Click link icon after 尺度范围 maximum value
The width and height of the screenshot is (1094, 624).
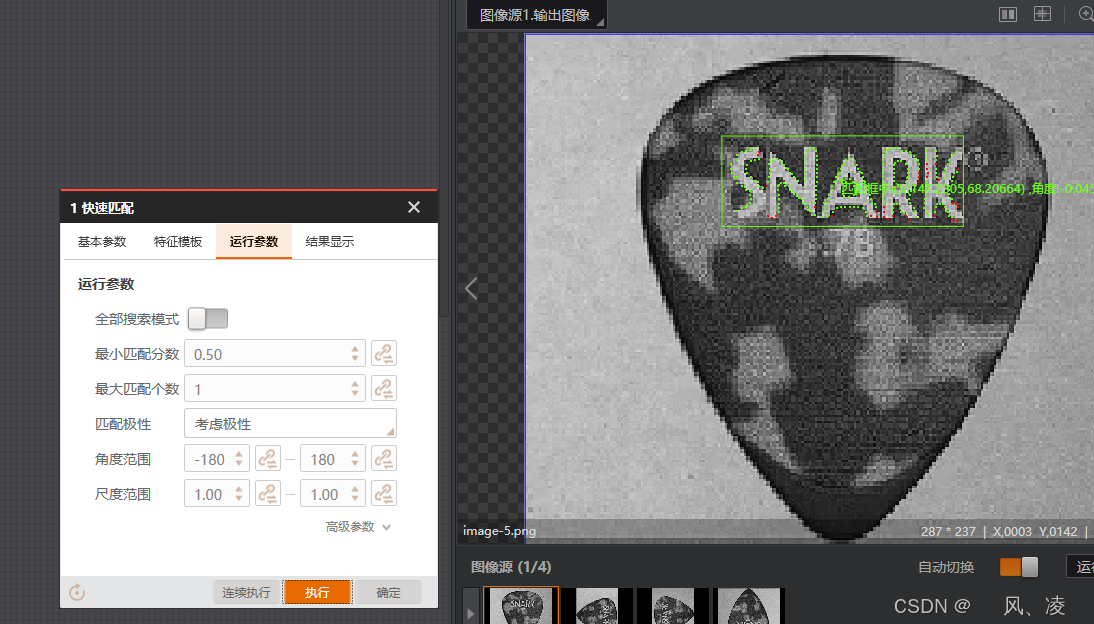point(384,494)
